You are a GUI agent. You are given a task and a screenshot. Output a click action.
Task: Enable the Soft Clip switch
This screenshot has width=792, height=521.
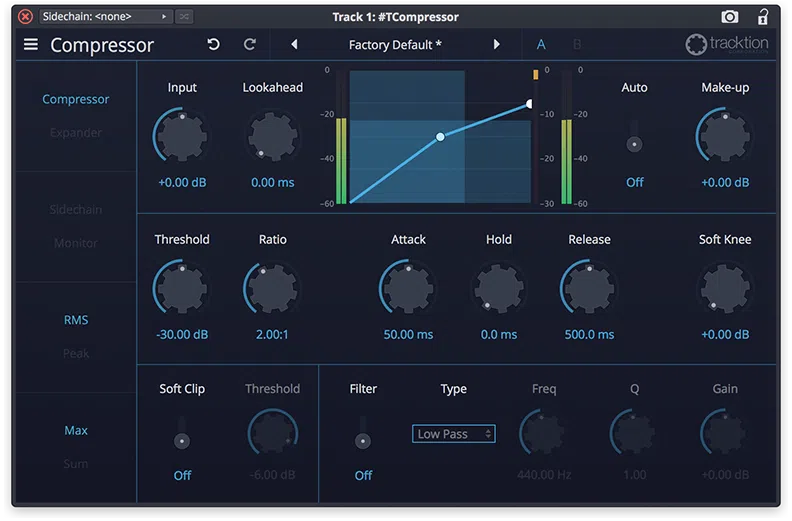point(182,434)
